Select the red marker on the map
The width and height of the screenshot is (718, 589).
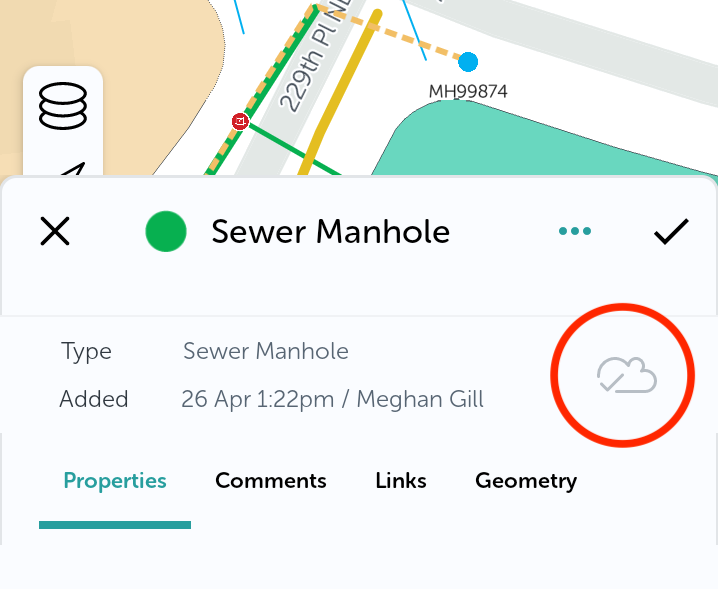240,121
